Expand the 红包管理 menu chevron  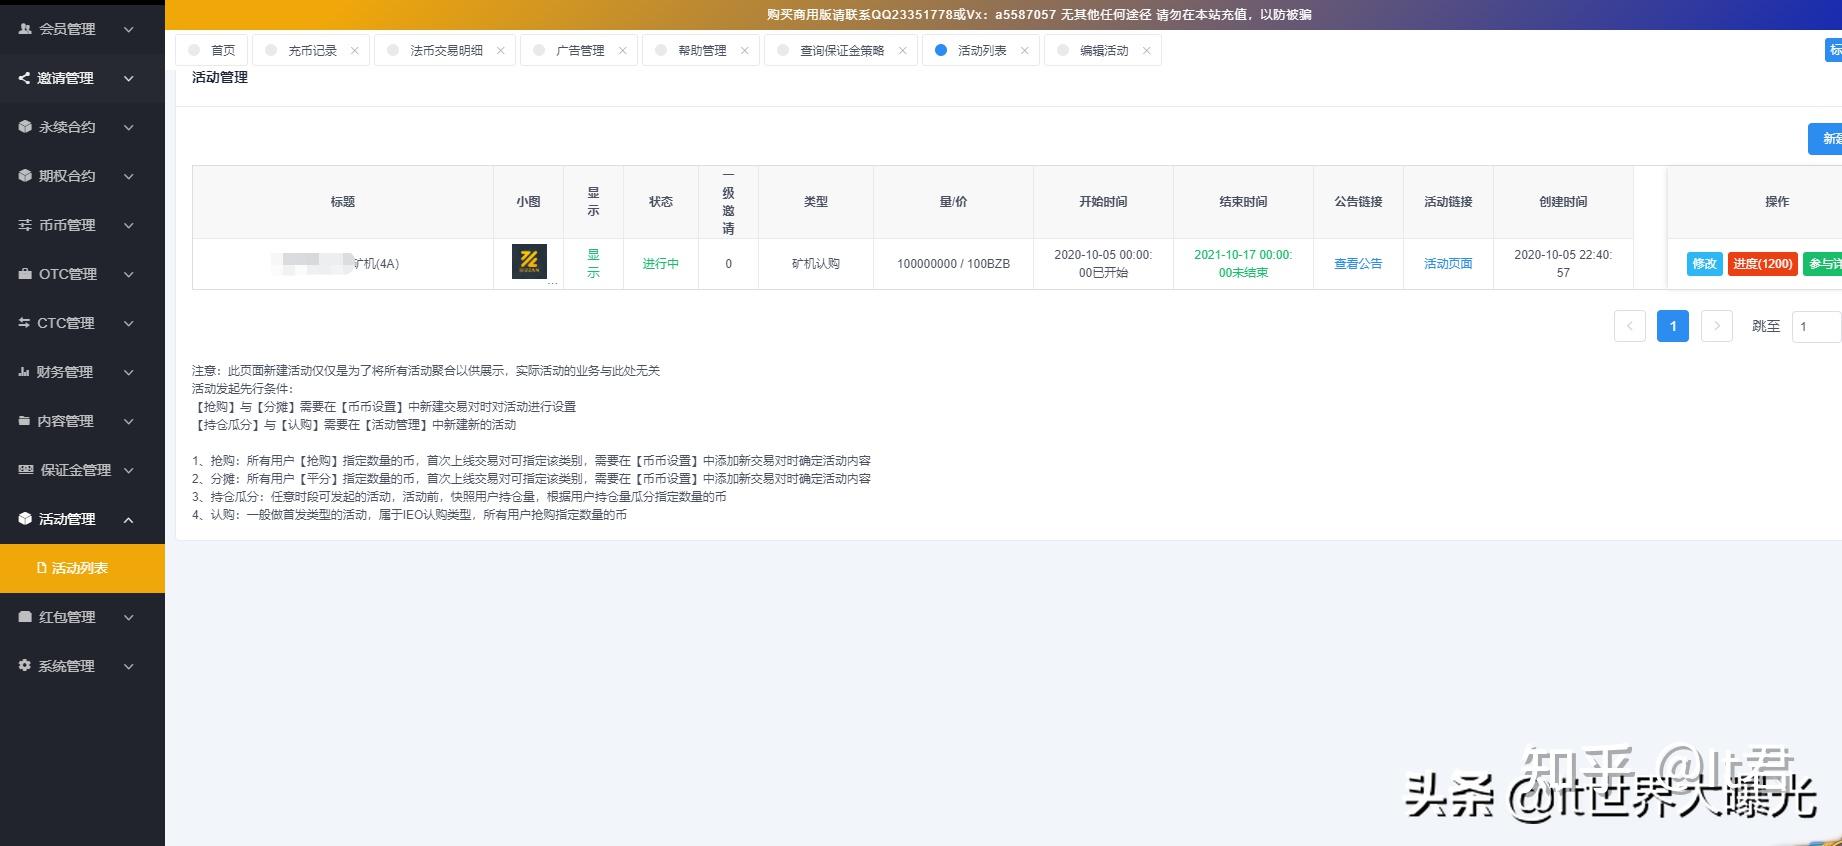(x=128, y=617)
